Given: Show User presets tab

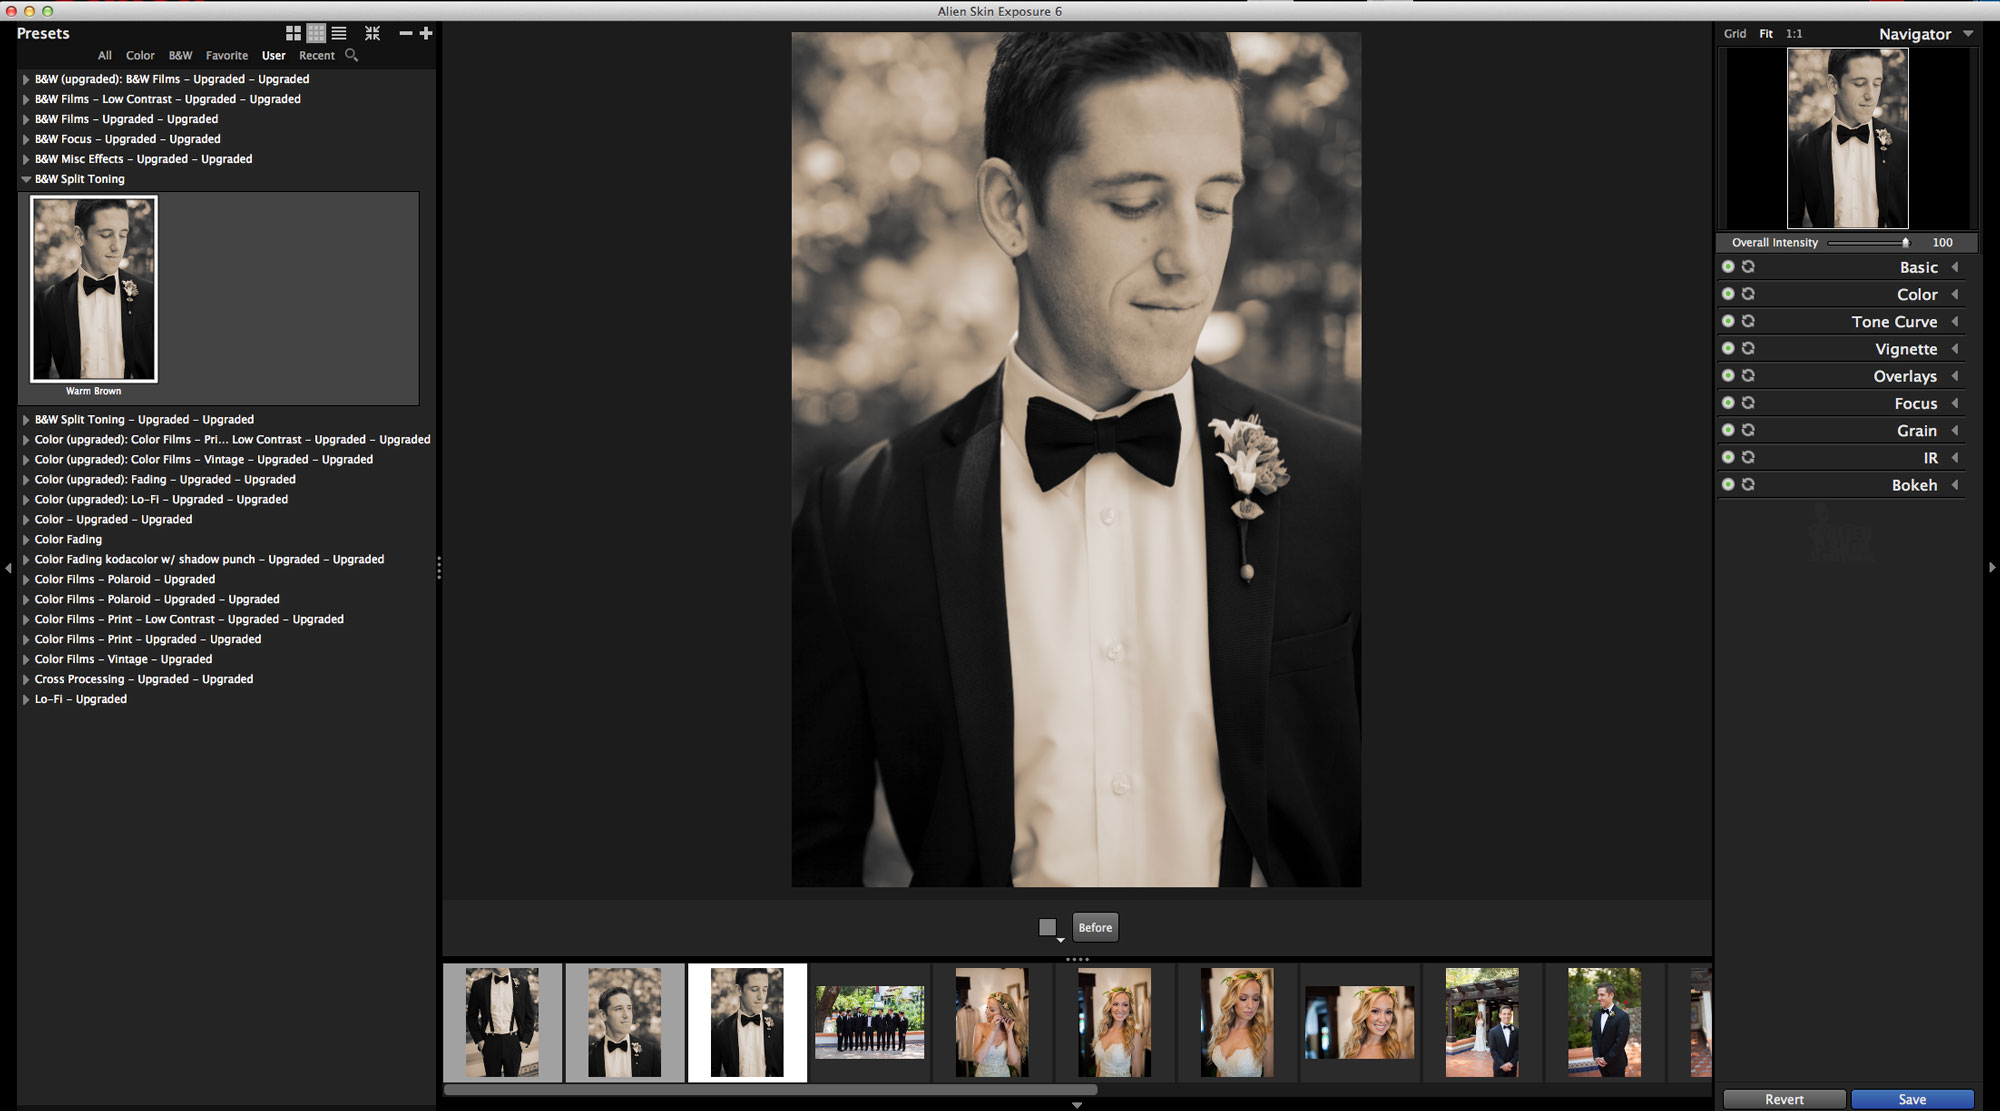Looking at the screenshot, I should [x=274, y=56].
